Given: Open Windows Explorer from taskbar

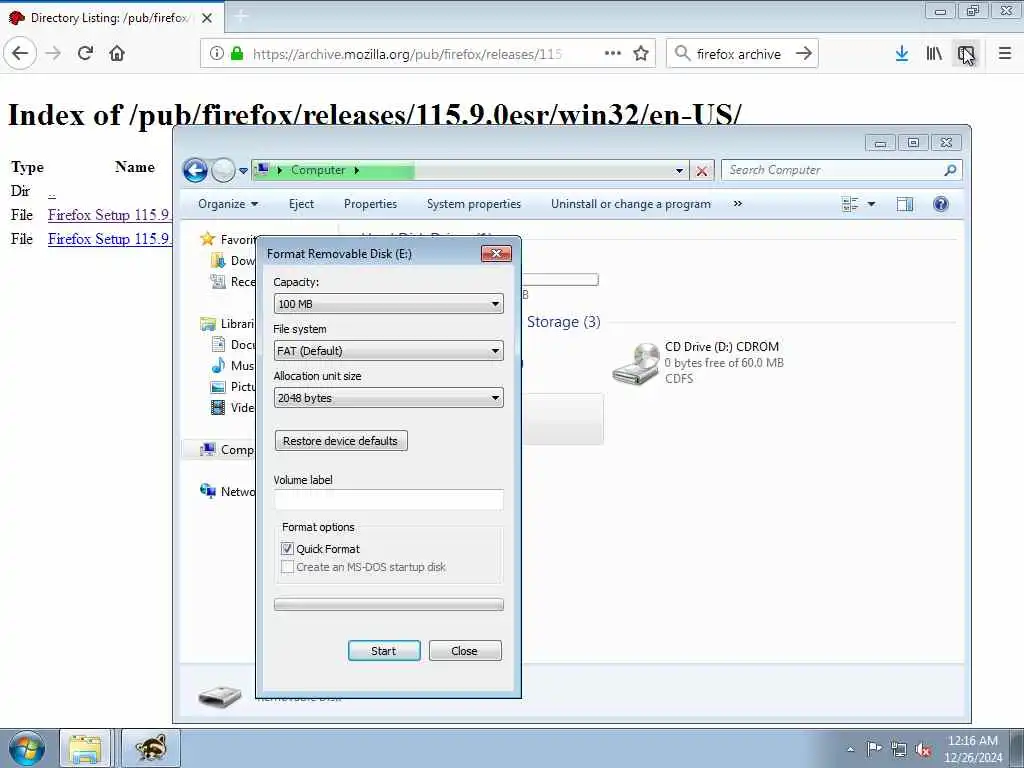Looking at the screenshot, I should [x=85, y=748].
